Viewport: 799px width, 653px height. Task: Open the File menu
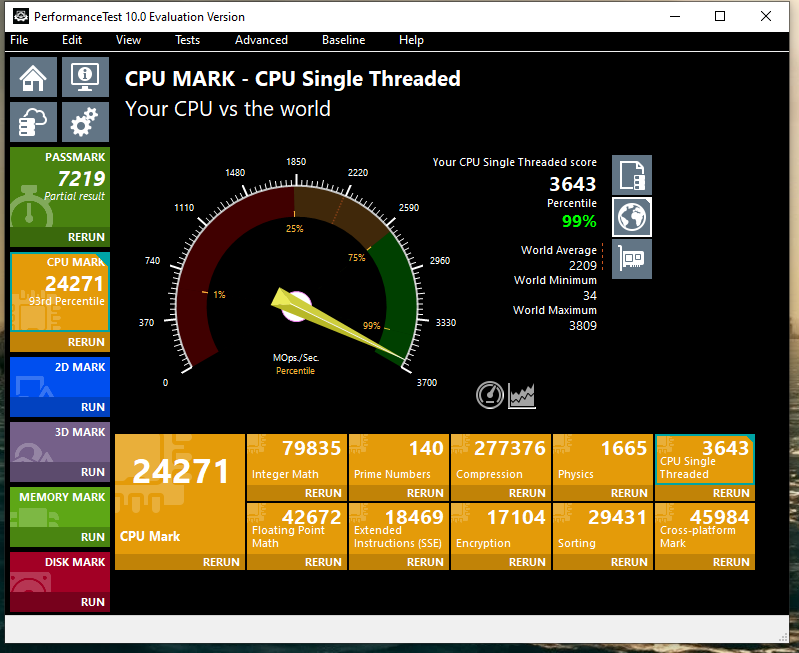19,40
